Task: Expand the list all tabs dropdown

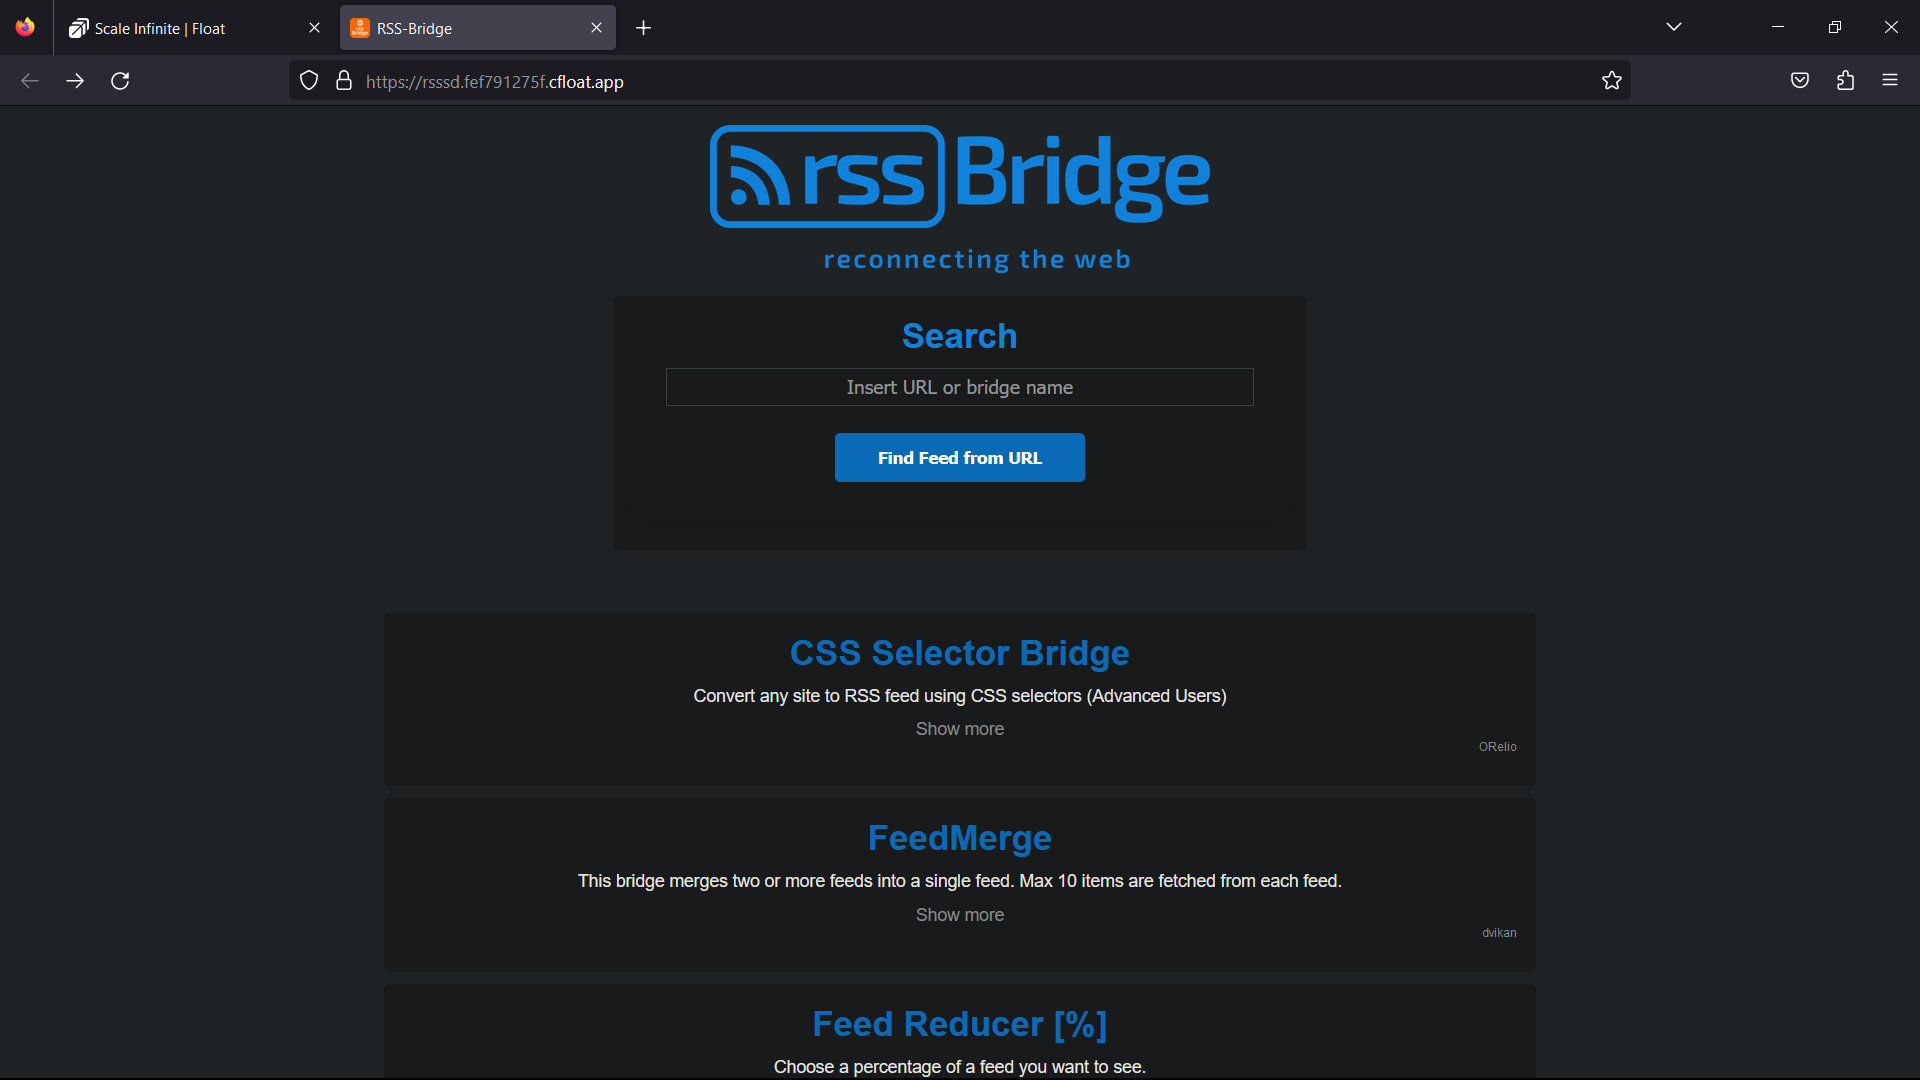Action: pyautogui.click(x=1674, y=27)
